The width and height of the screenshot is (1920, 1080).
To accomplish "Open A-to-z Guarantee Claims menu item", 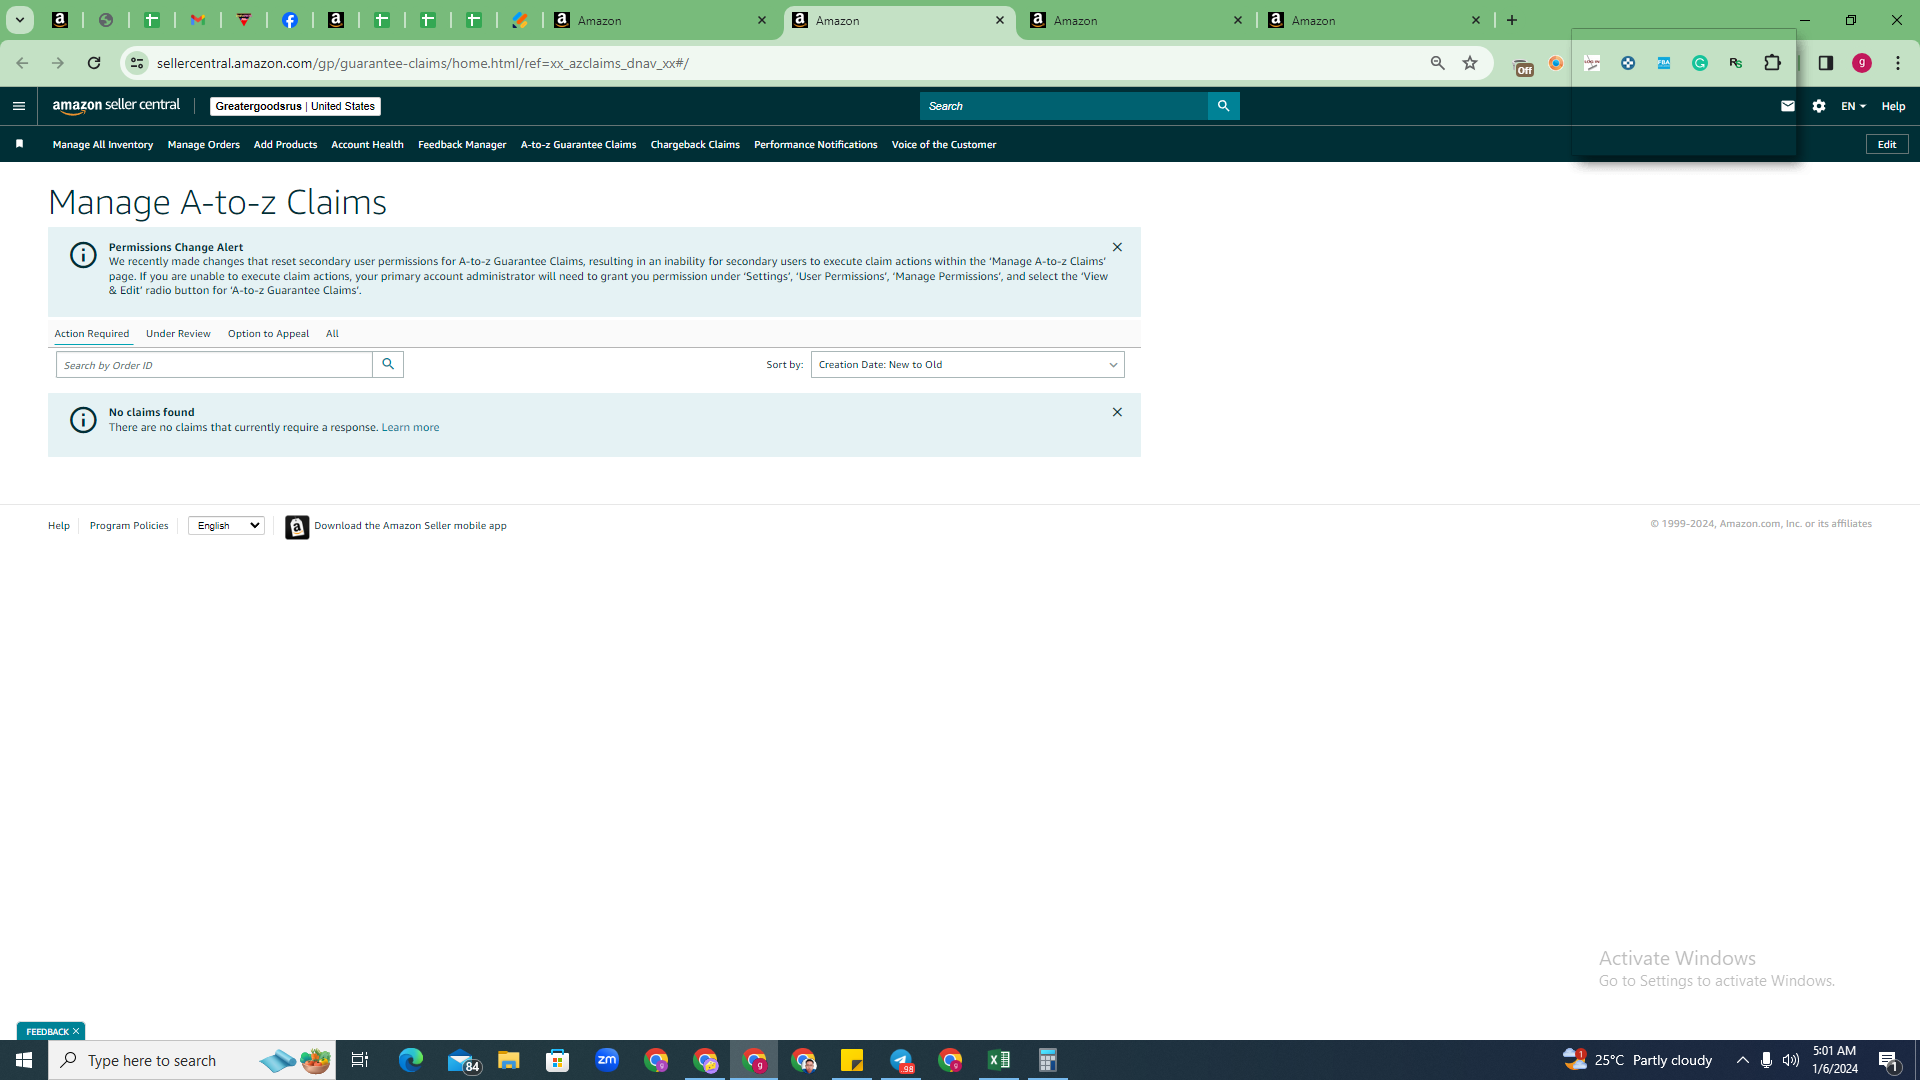I will 578,145.
